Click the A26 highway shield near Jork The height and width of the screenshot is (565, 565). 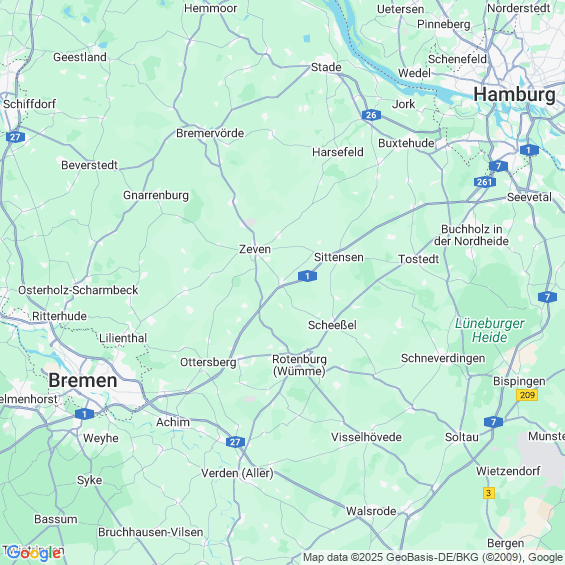[371, 115]
